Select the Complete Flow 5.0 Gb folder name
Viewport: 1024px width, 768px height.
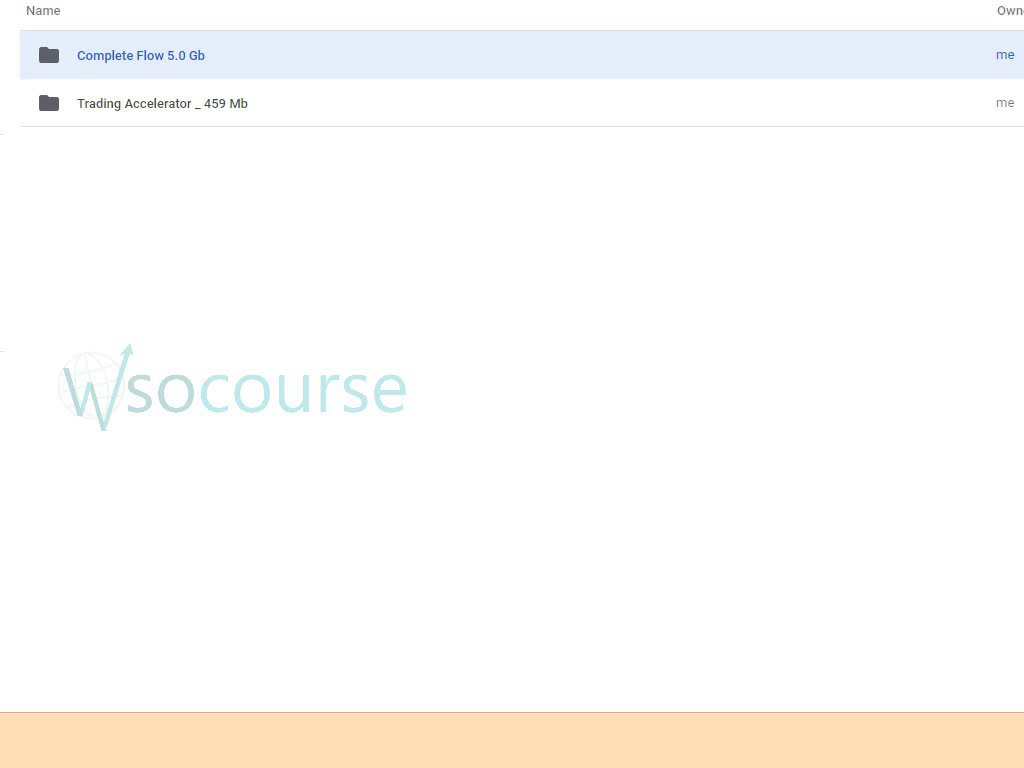tap(141, 56)
